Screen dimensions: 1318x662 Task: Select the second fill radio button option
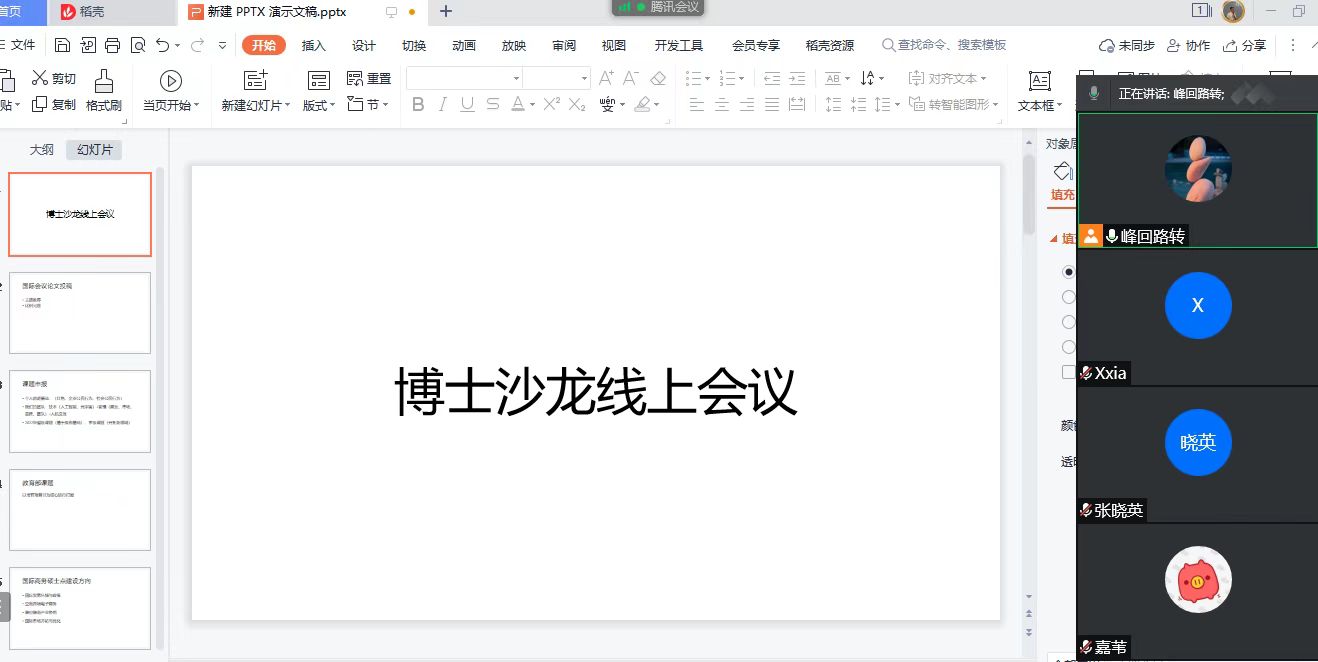pyautogui.click(x=1069, y=297)
